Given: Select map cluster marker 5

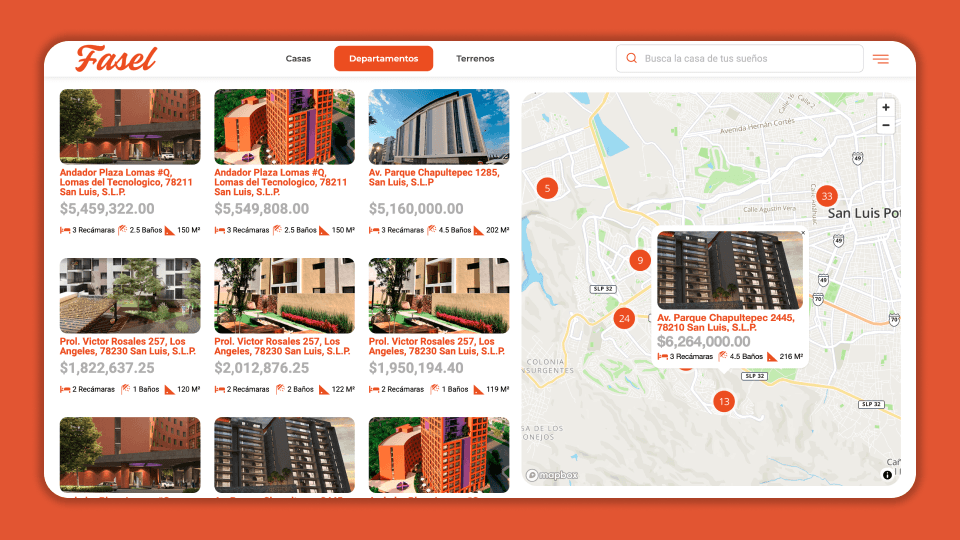Looking at the screenshot, I should pos(547,188).
